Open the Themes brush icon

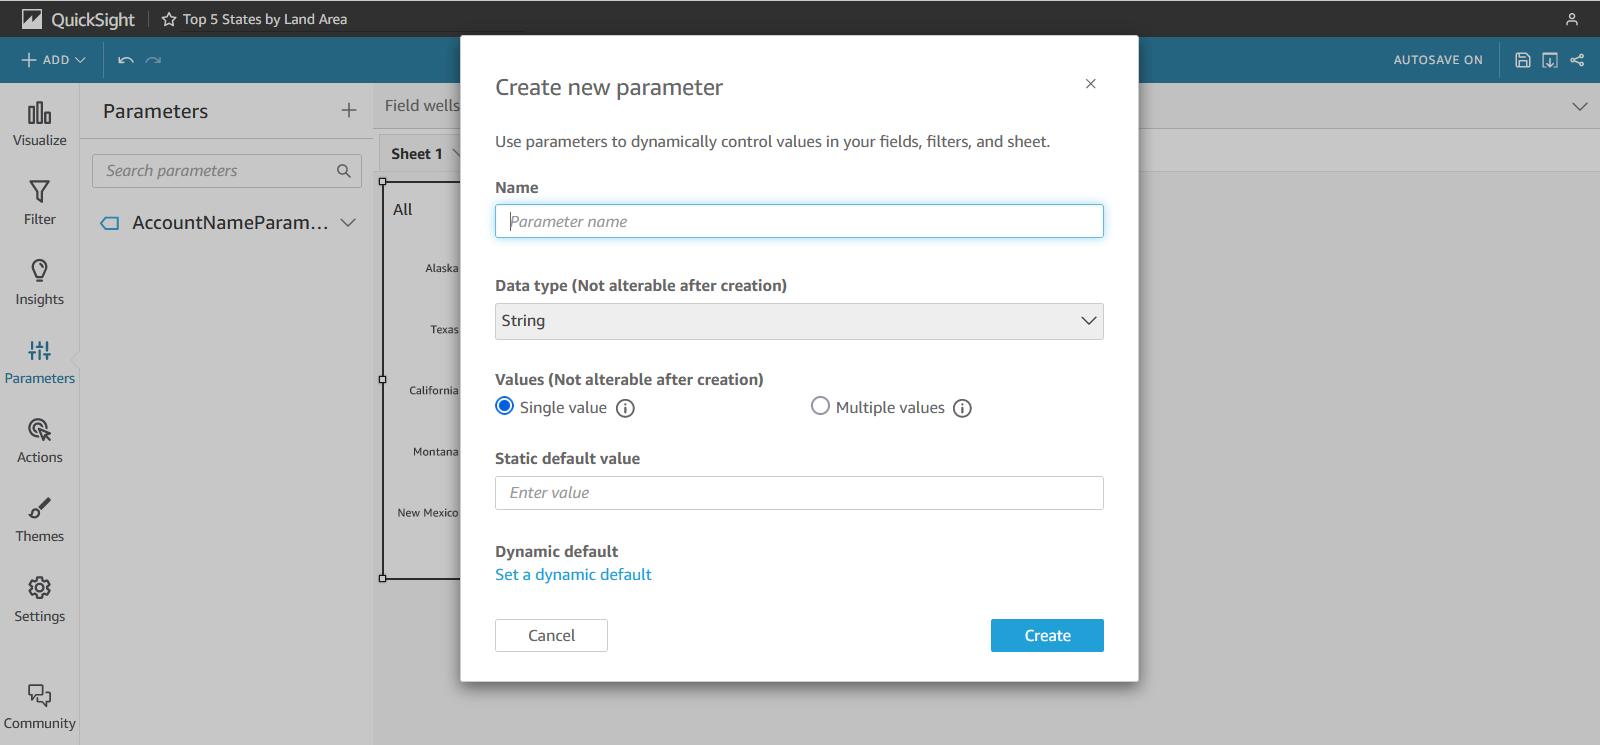[x=39, y=509]
